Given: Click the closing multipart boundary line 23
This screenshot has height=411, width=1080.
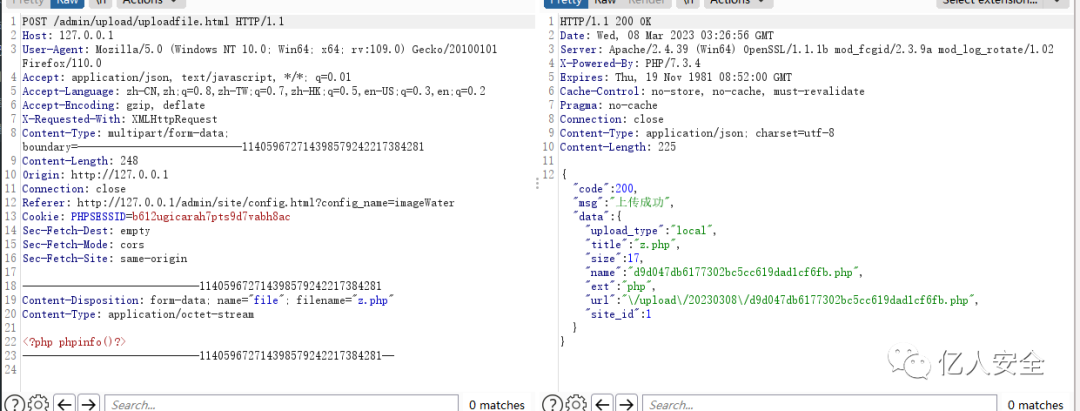Looking at the screenshot, I should [209, 356].
